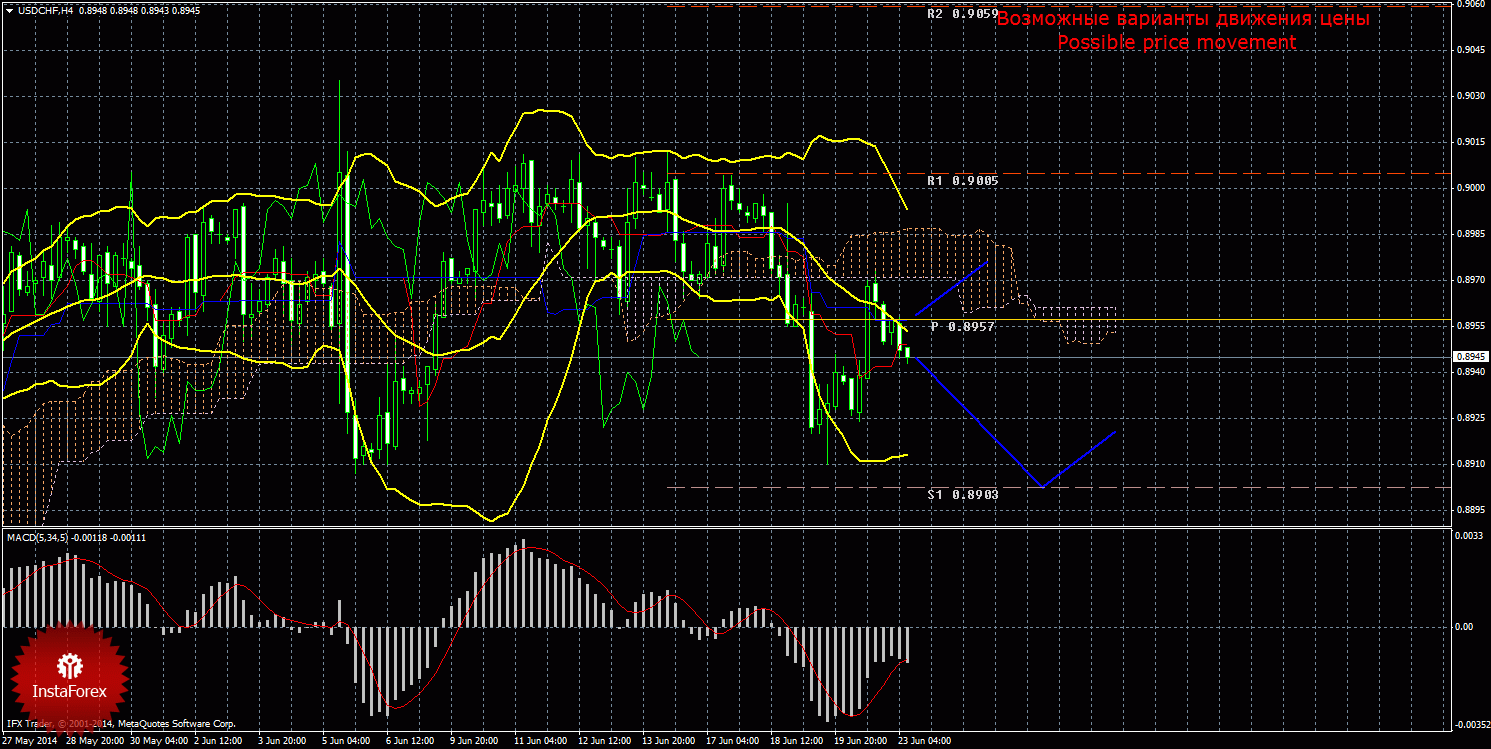Click the 12 Jun 12:00 time label
The width and height of the screenshot is (1491, 749).
605,742
